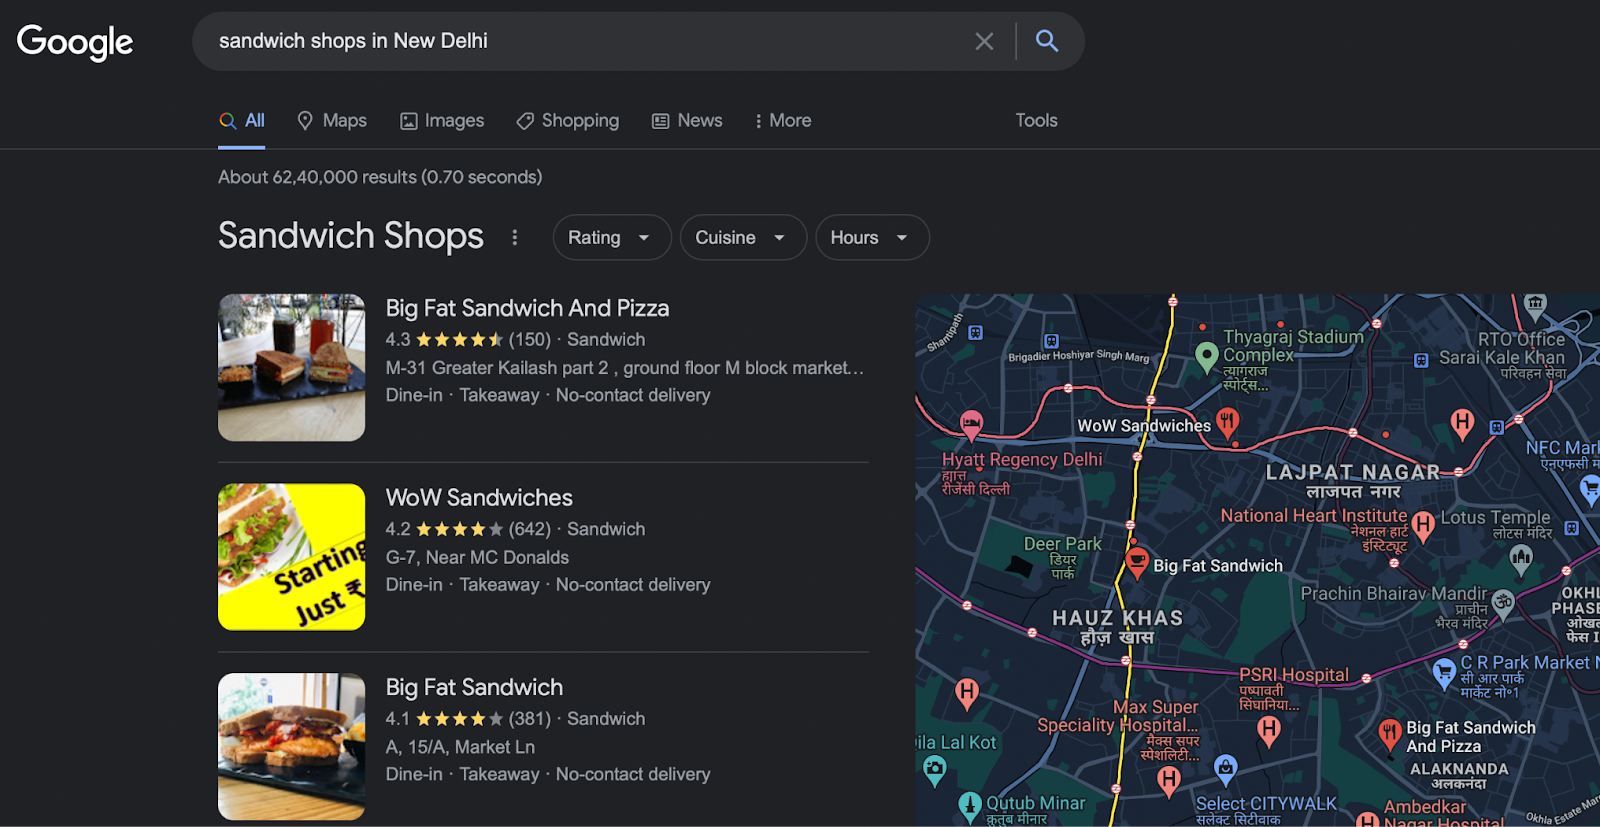The width and height of the screenshot is (1600, 827).
Task: Click M-31 Greater Kailash address text
Action: click(x=625, y=368)
